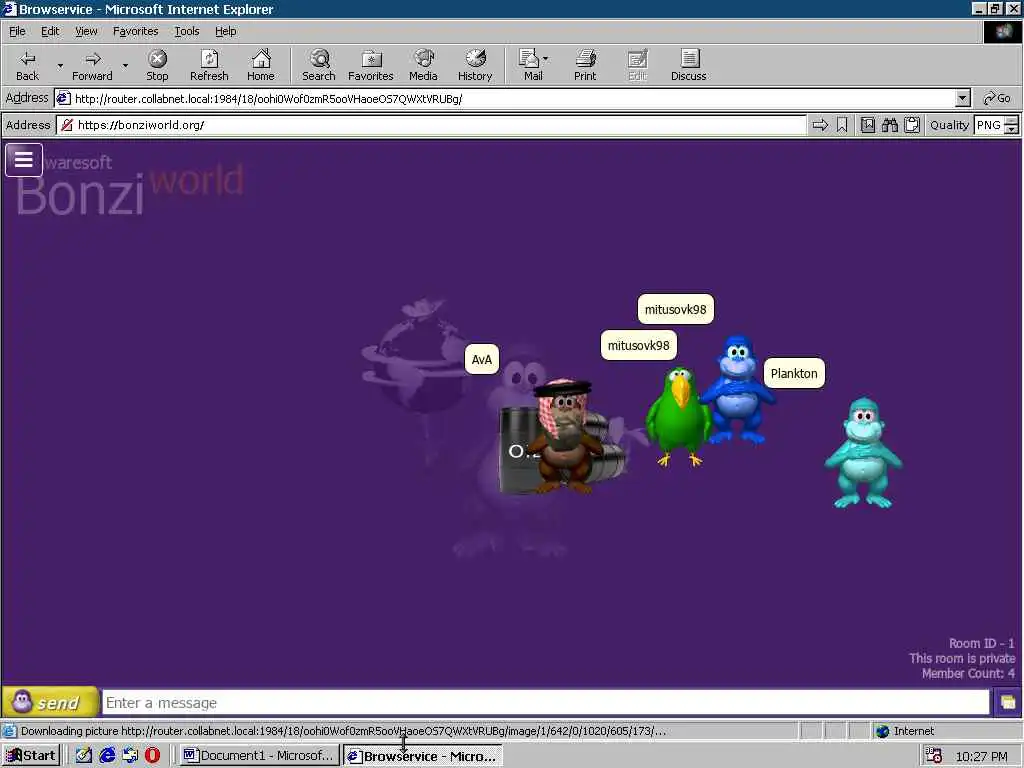Decrease Quality with the down spinner
This screenshot has height=768, width=1024.
1012,129
